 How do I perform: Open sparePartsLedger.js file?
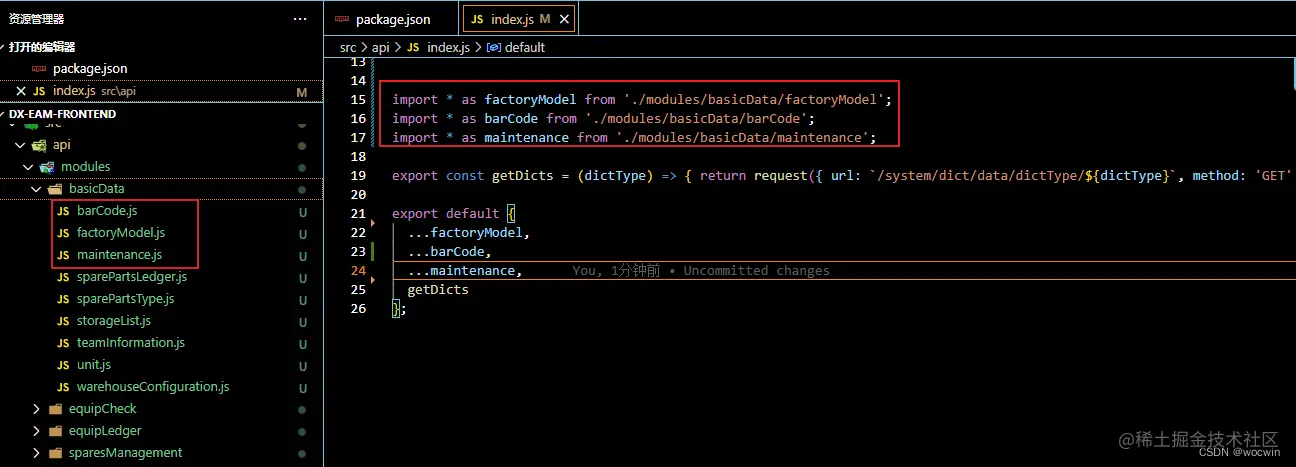(132, 277)
